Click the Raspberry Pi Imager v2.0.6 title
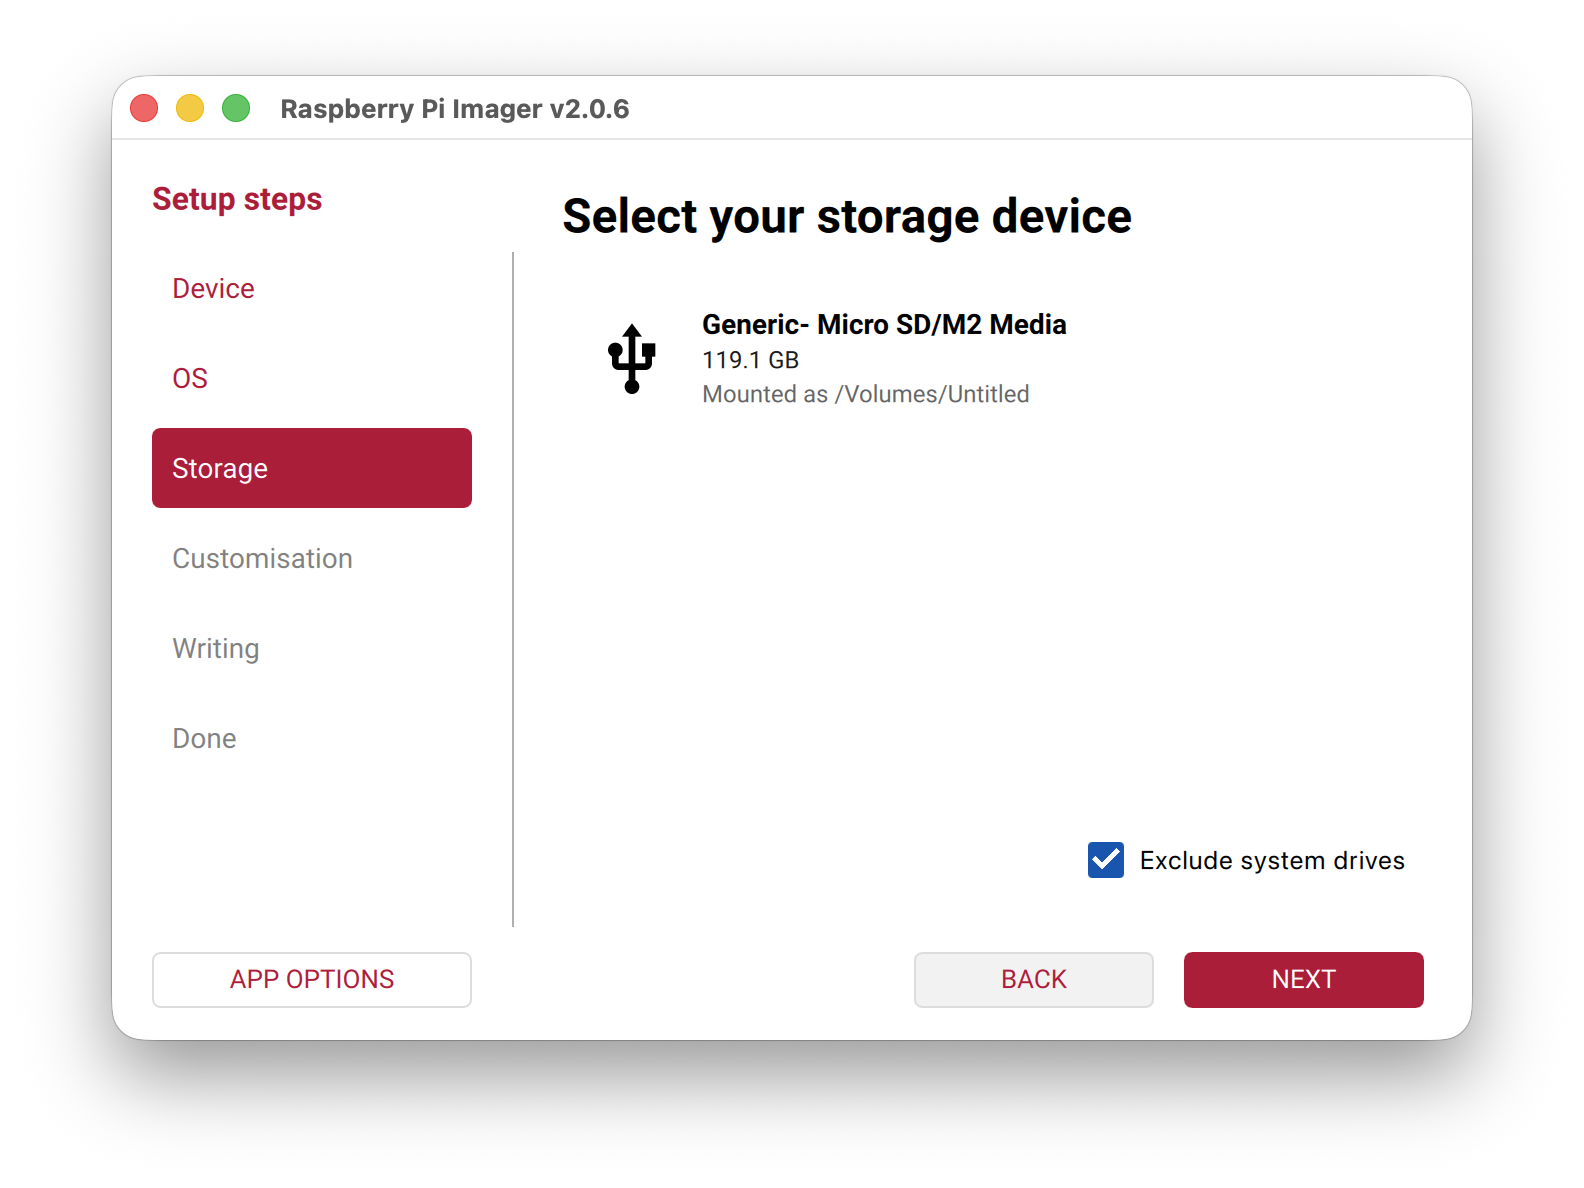1584x1188 pixels. point(454,108)
